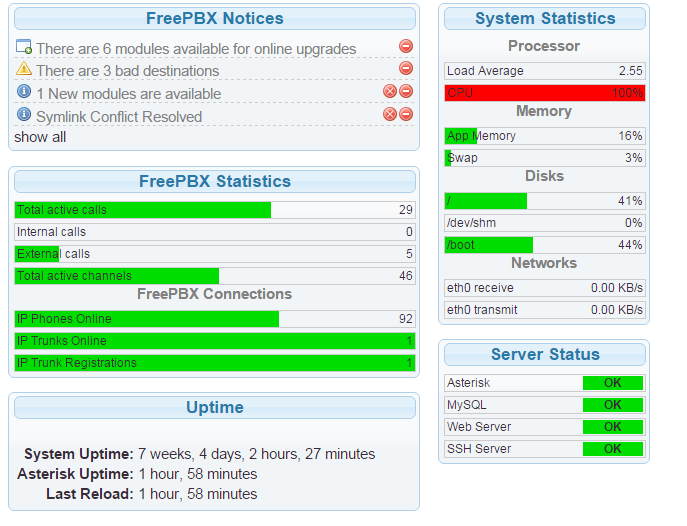Click the Asterisk Uptime value text
Image resolution: width=687 pixels, height=526 pixels.
(x=198, y=474)
